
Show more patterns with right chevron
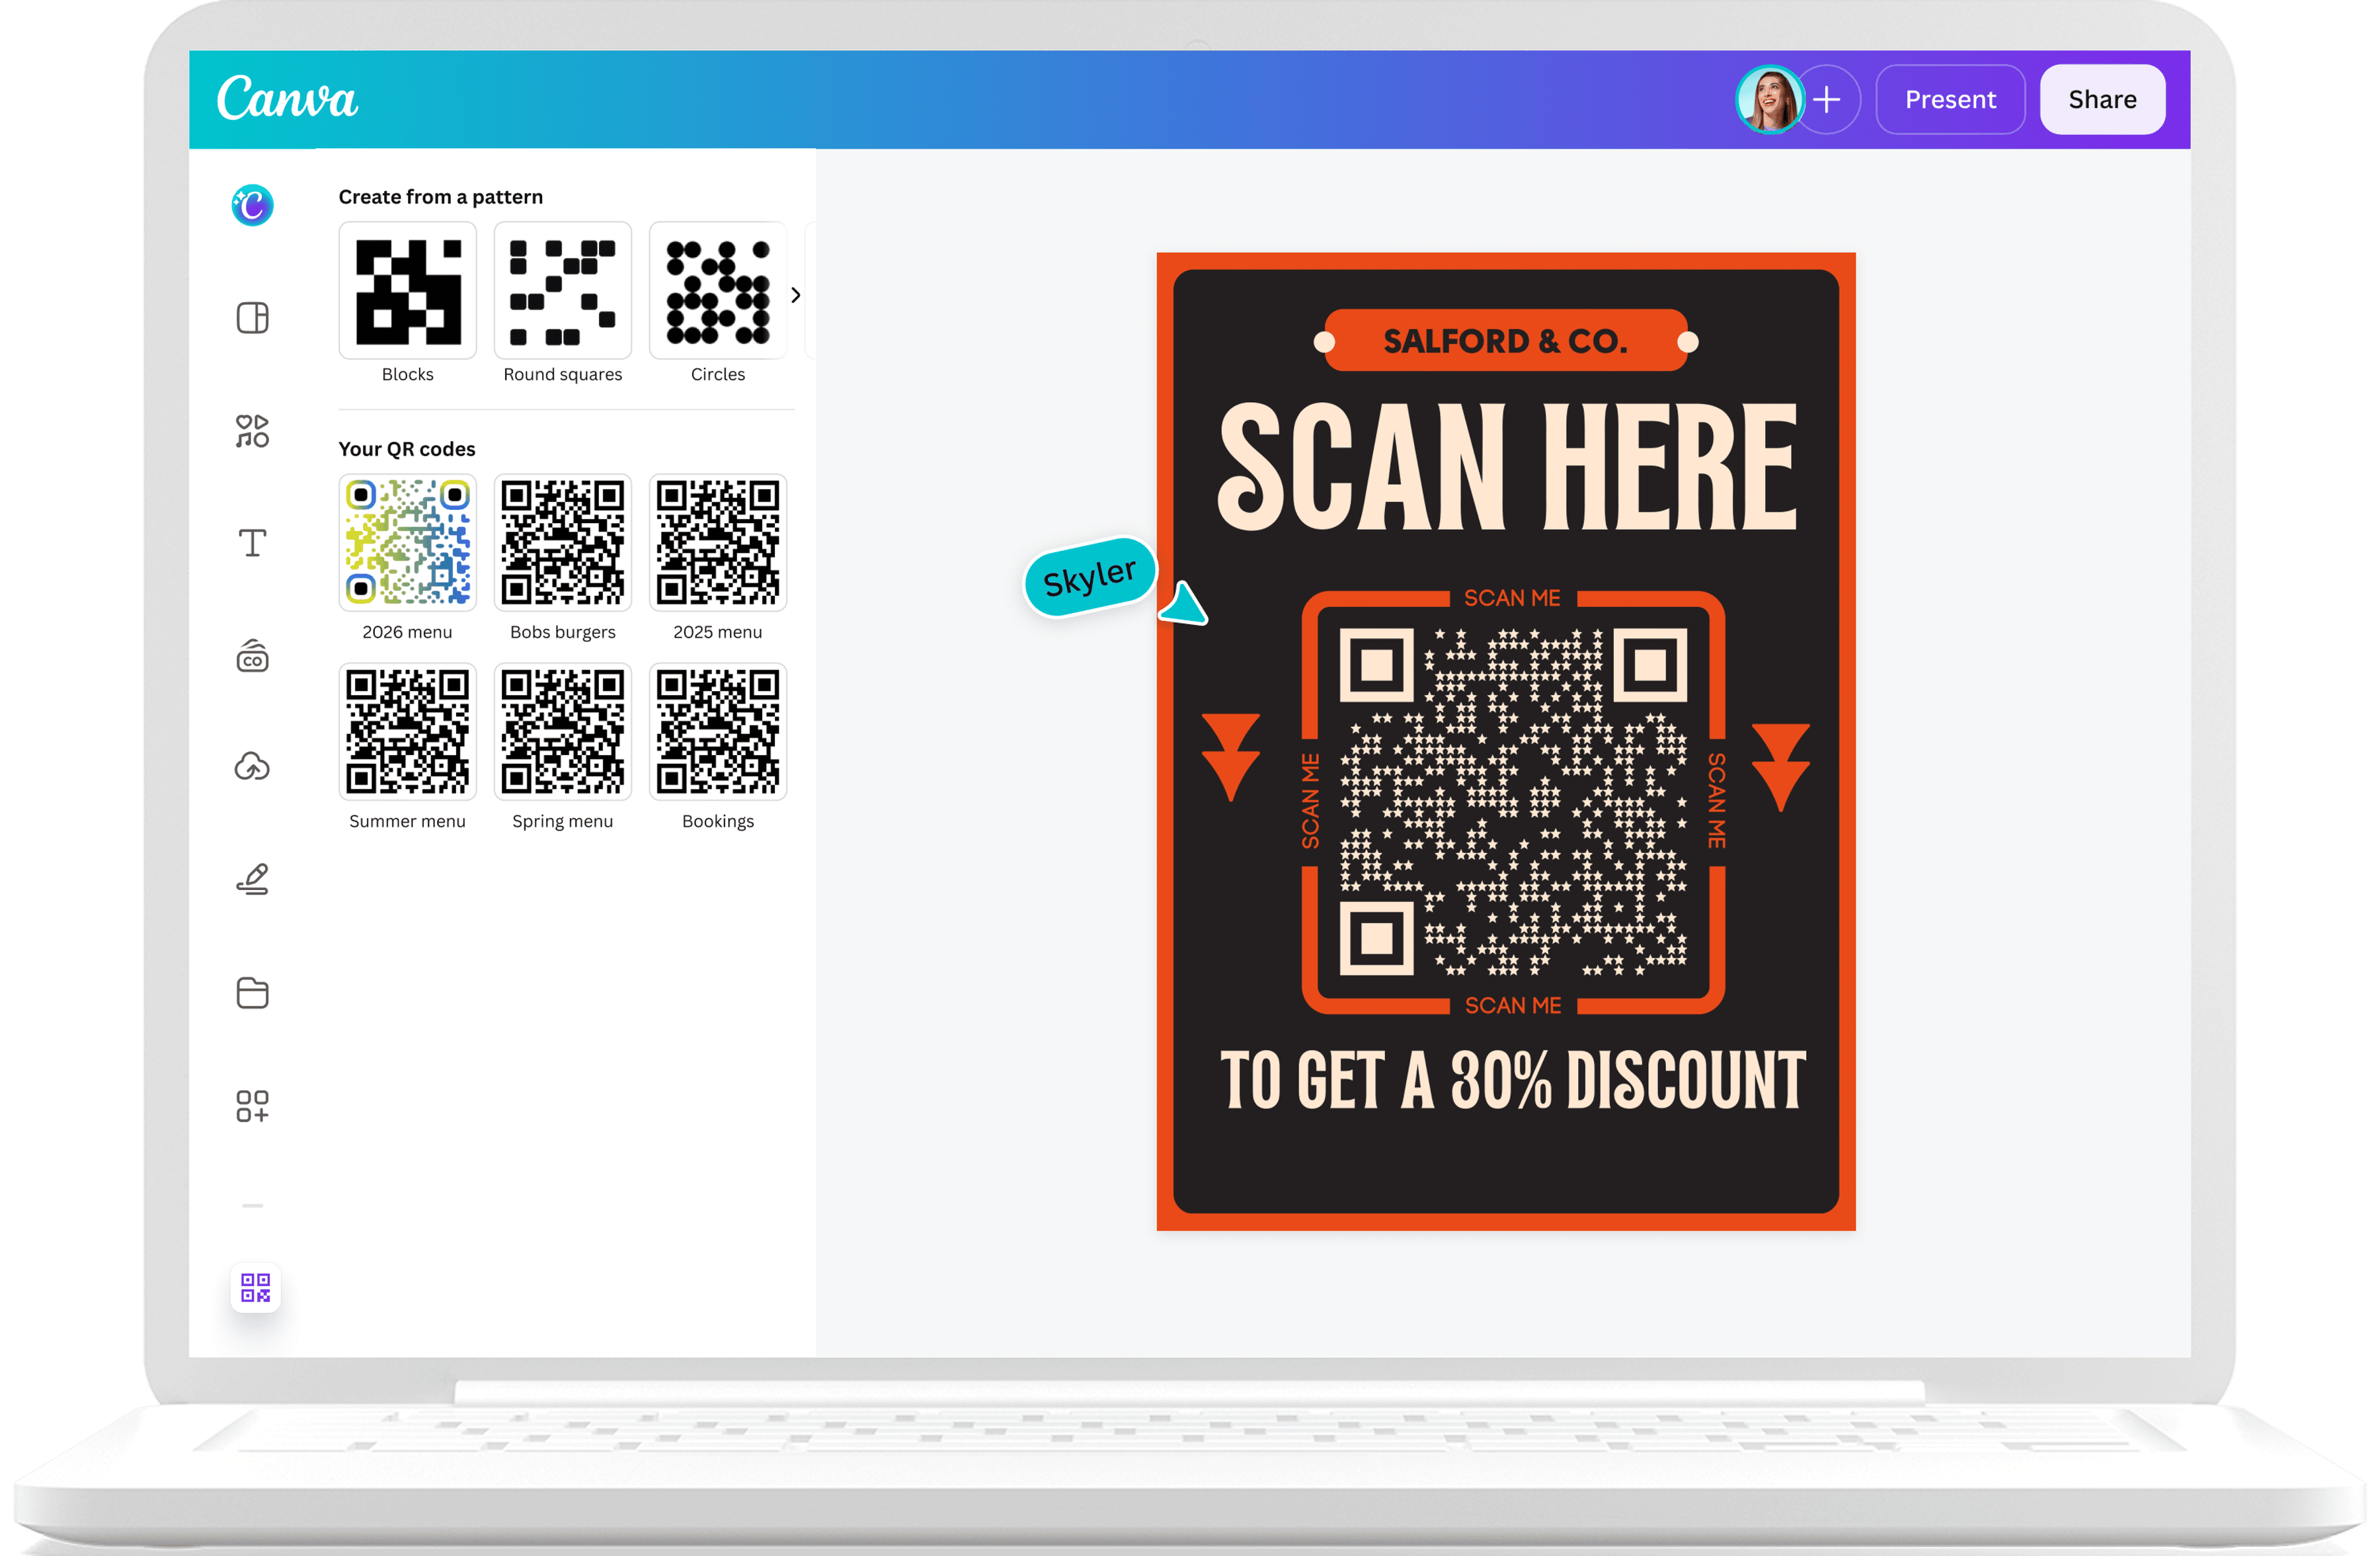[796, 295]
